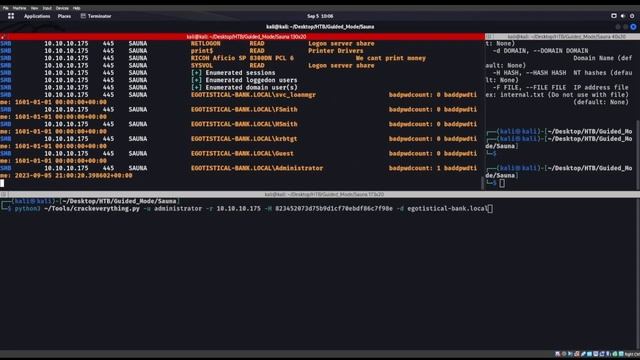Click the print$ share name
Screen dimensions: 640x360
[202, 51]
